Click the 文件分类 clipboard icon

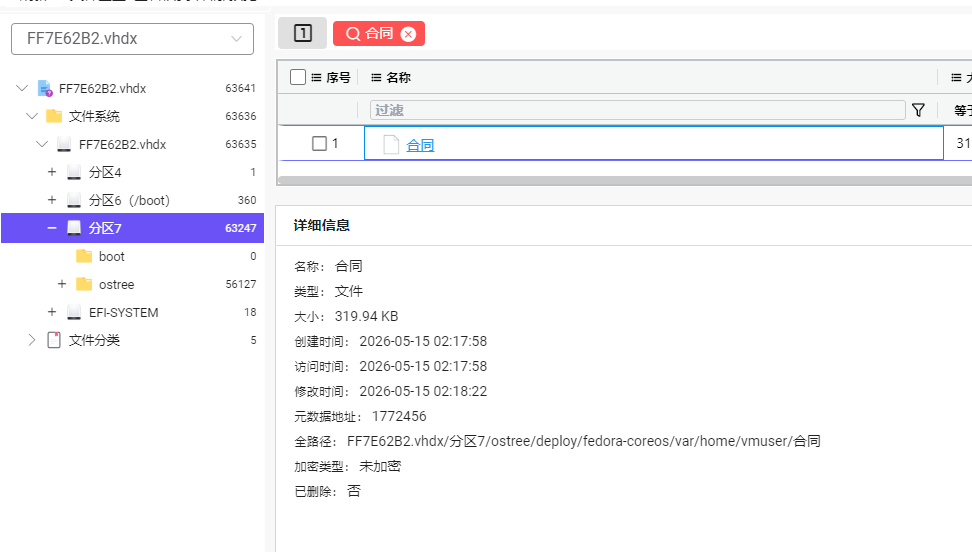tap(54, 340)
